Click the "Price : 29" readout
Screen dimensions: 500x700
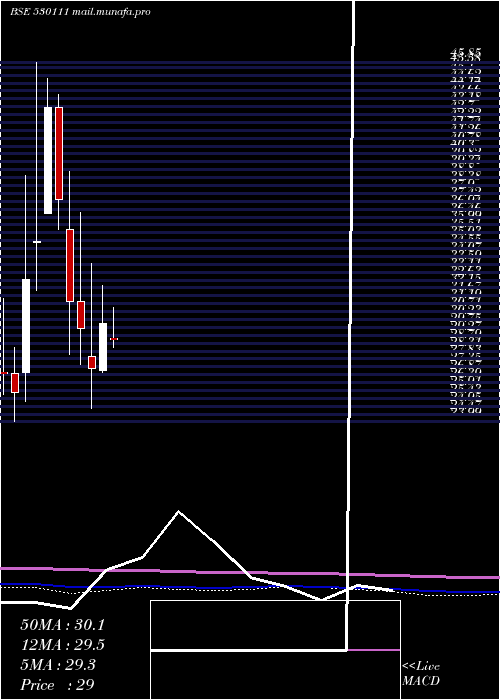57,684
